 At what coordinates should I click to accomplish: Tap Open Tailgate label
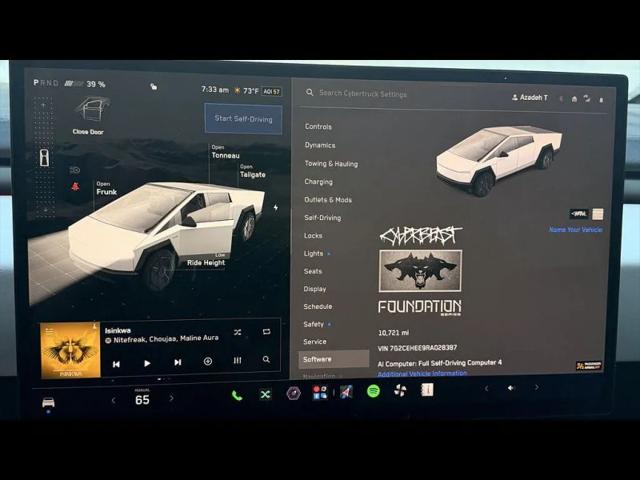[x=253, y=171]
